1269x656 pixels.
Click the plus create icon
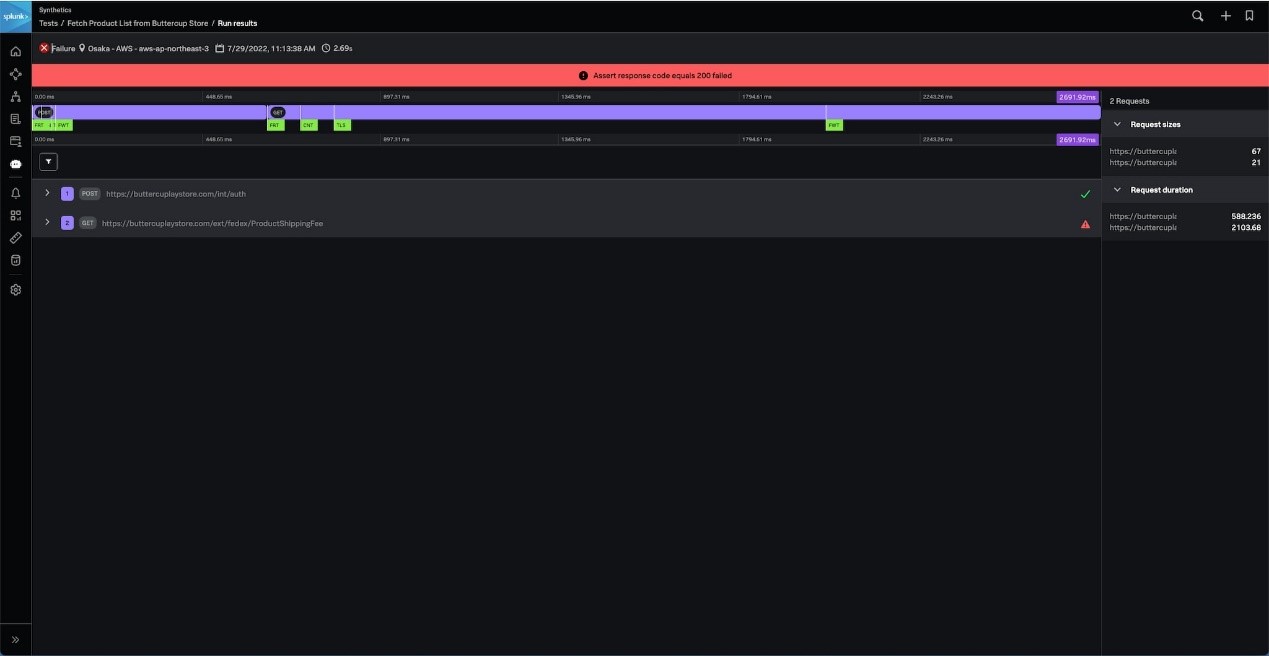point(1225,16)
